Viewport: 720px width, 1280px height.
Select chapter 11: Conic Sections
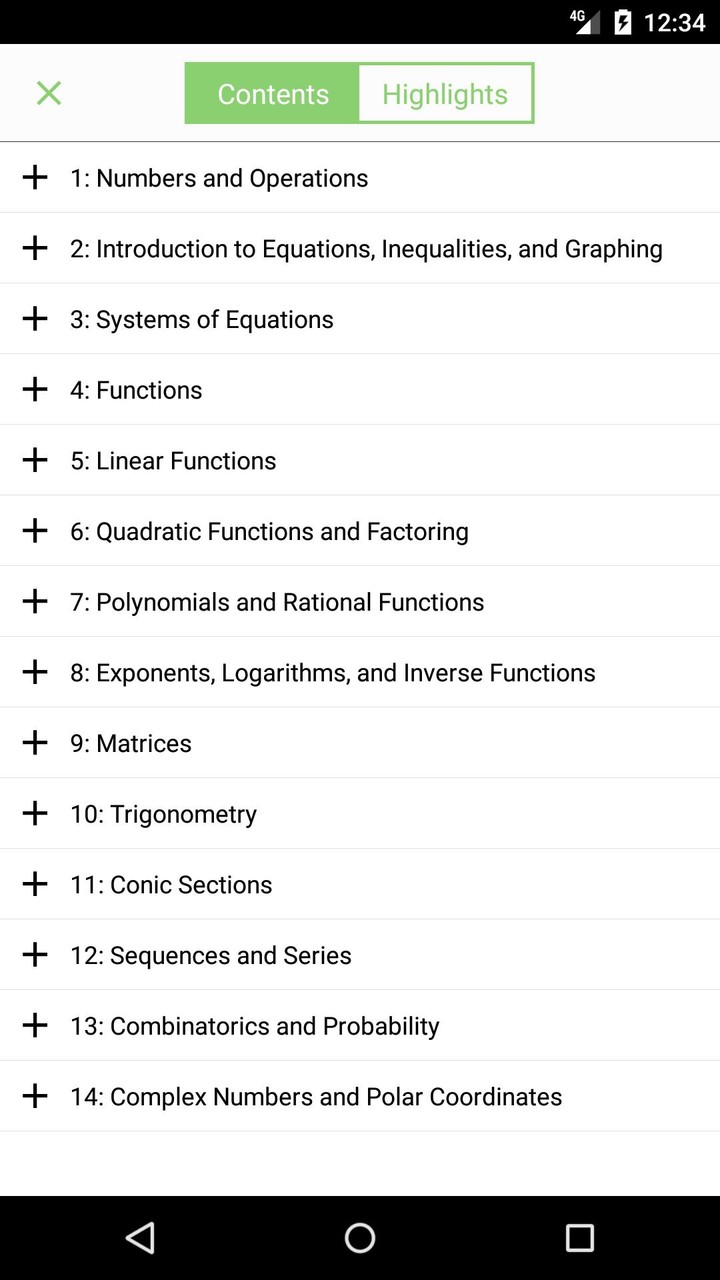170,884
